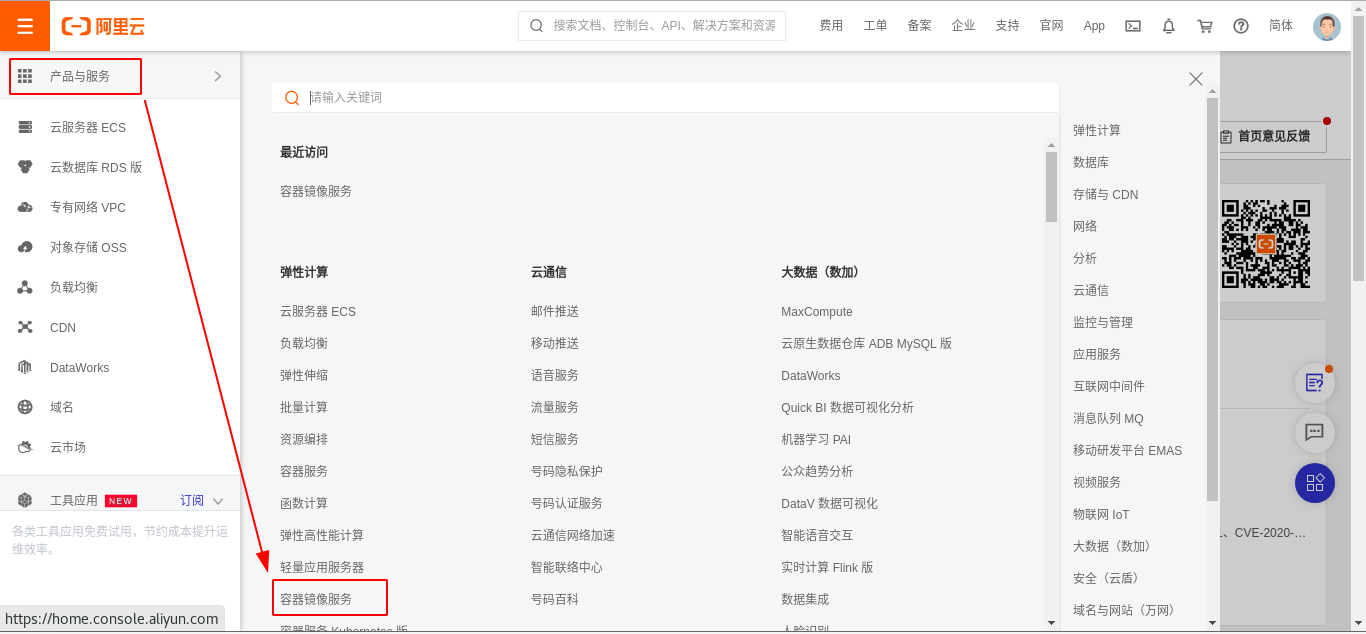The image size is (1366, 634).
Task: Click the VPC cloud icon in sidebar
Action: click(x=25, y=207)
